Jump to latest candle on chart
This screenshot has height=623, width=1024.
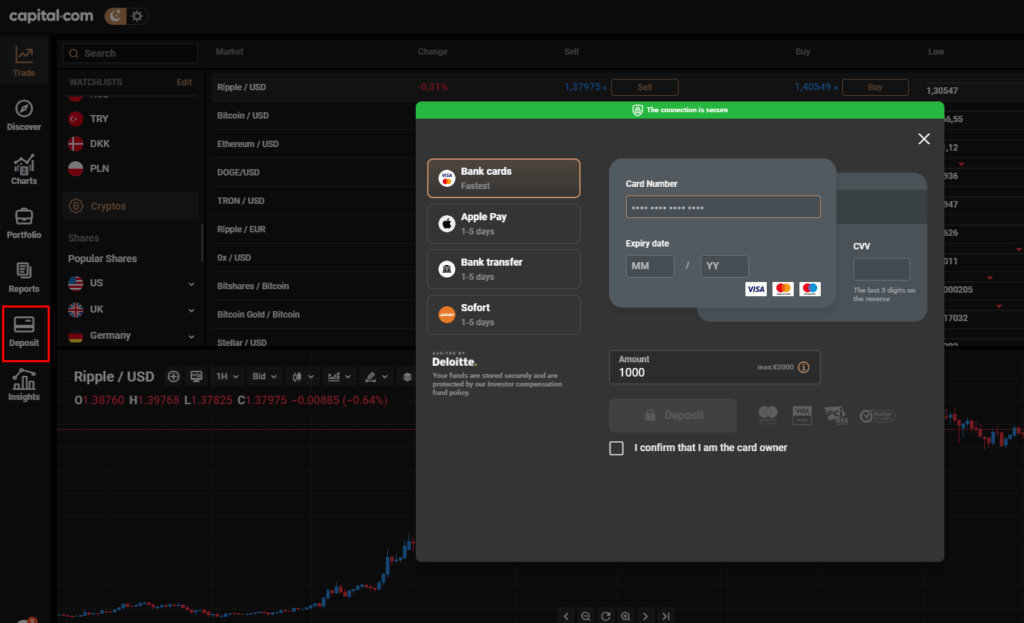tap(666, 616)
